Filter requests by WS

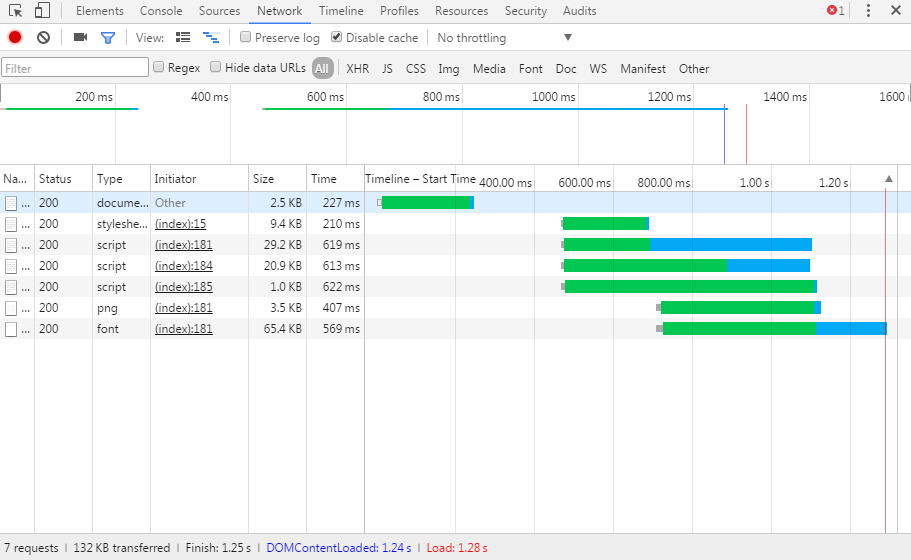pos(598,69)
